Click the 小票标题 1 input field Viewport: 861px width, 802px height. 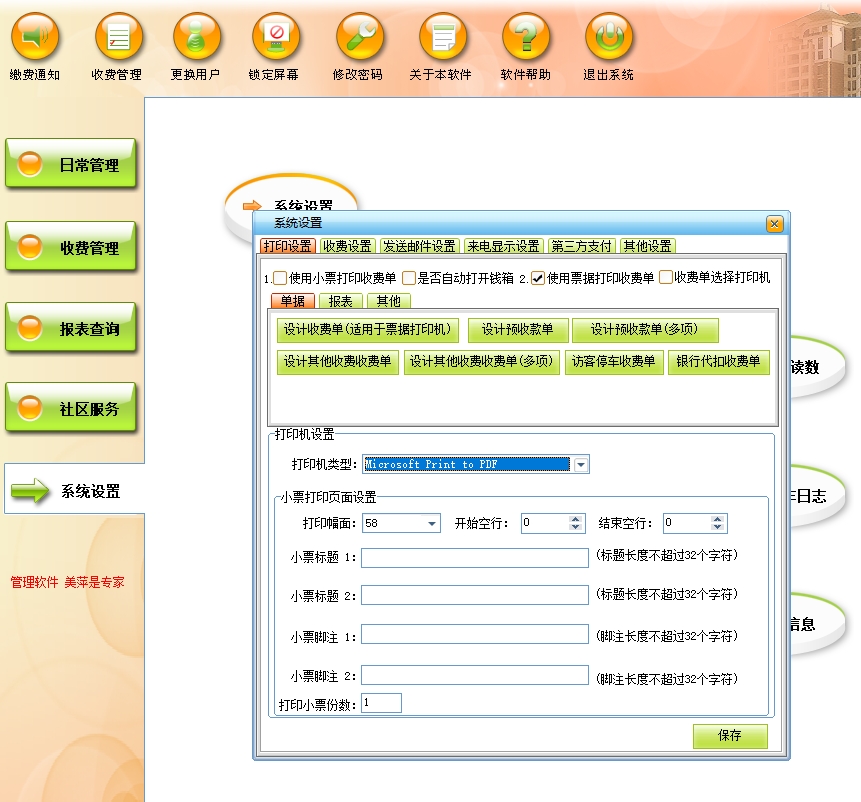point(474,558)
